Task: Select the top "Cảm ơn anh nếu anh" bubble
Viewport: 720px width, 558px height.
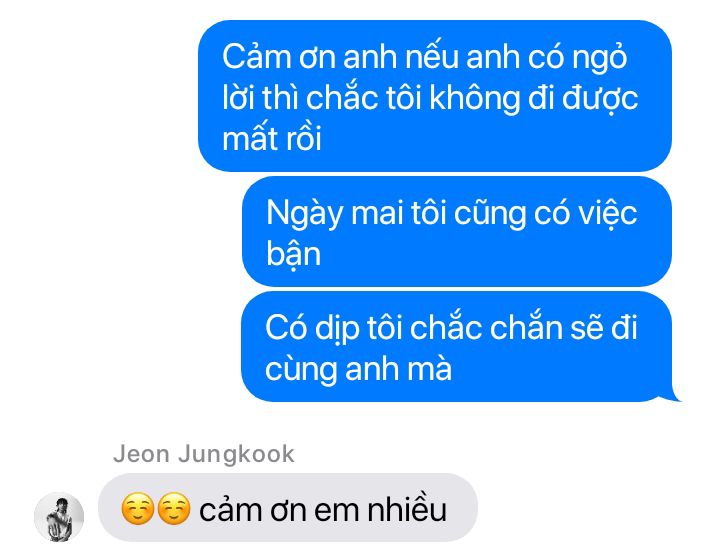Action: pyautogui.click(x=435, y=96)
